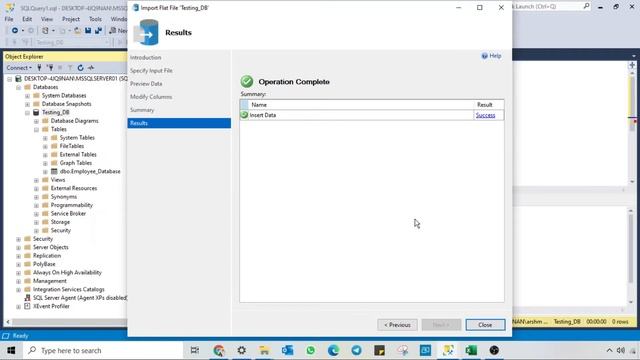The width and height of the screenshot is (640, 360).
Task: Click the New Project icon in the SSMS toolbar
Action: tap(45, 31)
